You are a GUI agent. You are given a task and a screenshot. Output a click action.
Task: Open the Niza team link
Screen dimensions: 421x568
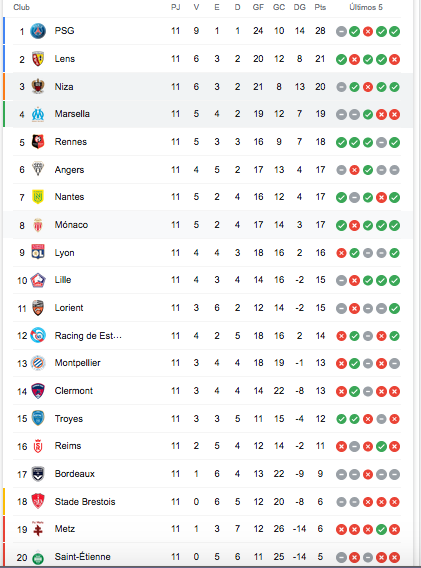click(x=64, y=87)
